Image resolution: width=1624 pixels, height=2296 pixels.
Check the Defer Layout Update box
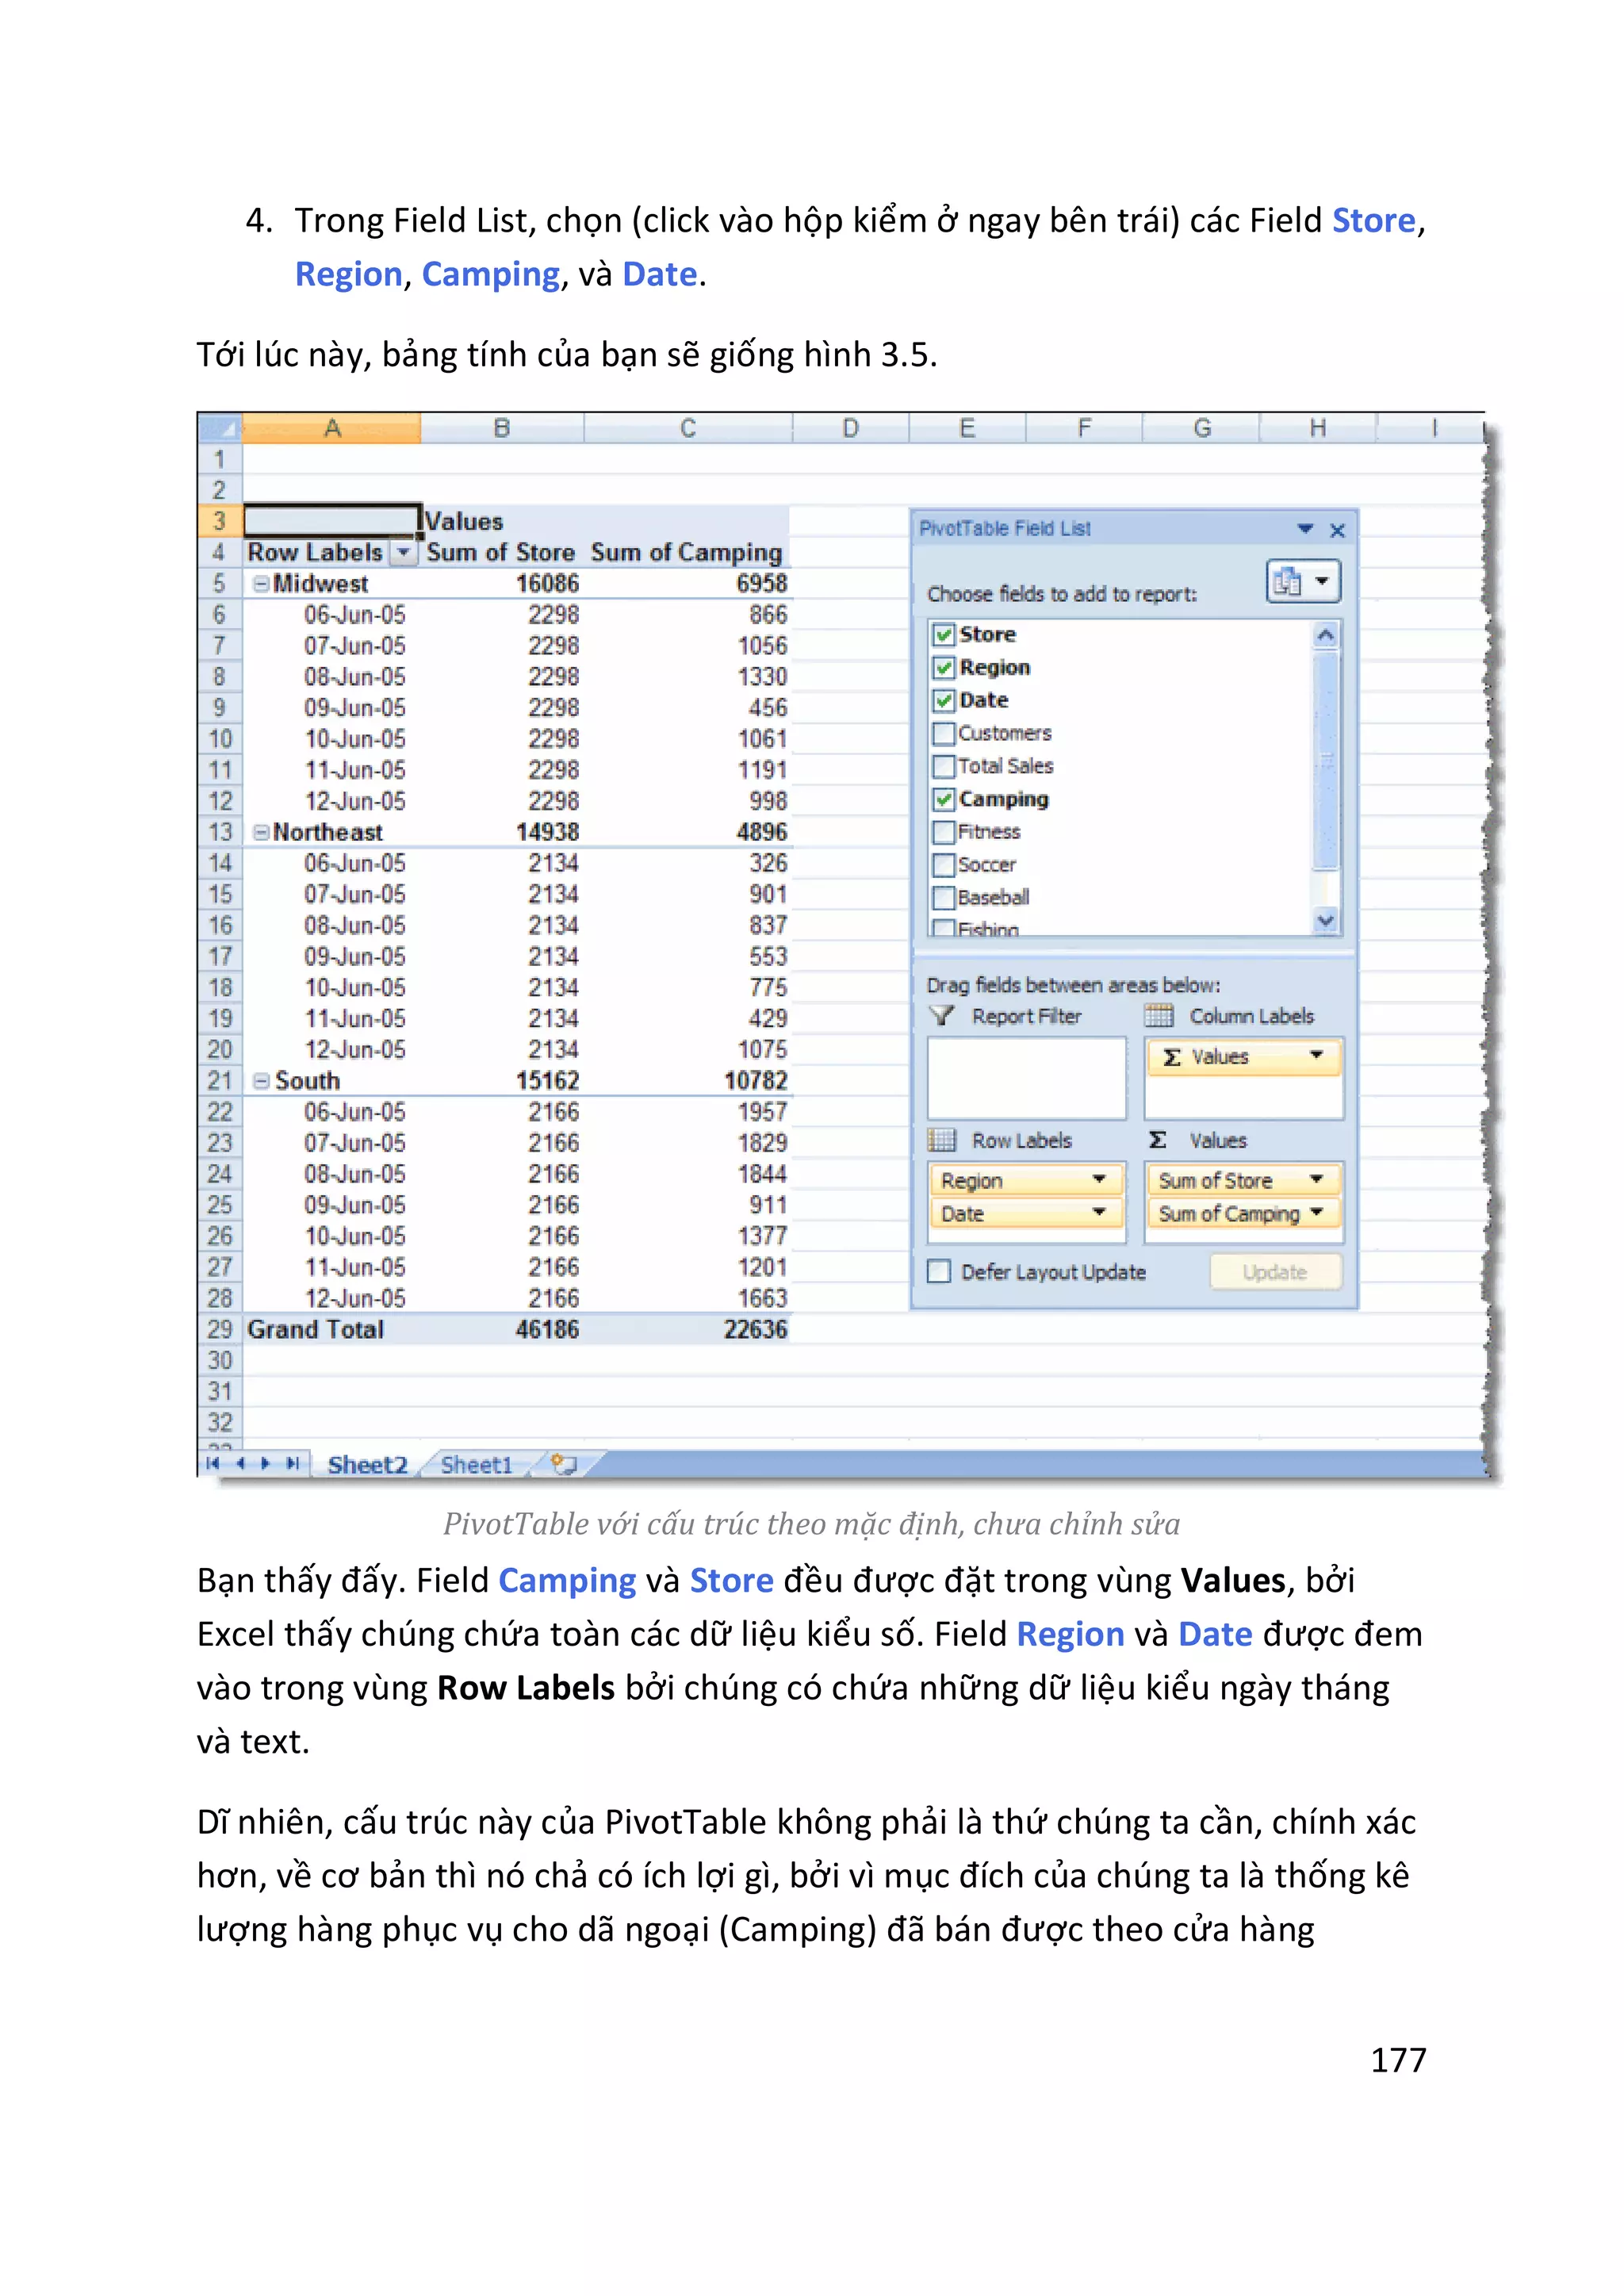939,1272
